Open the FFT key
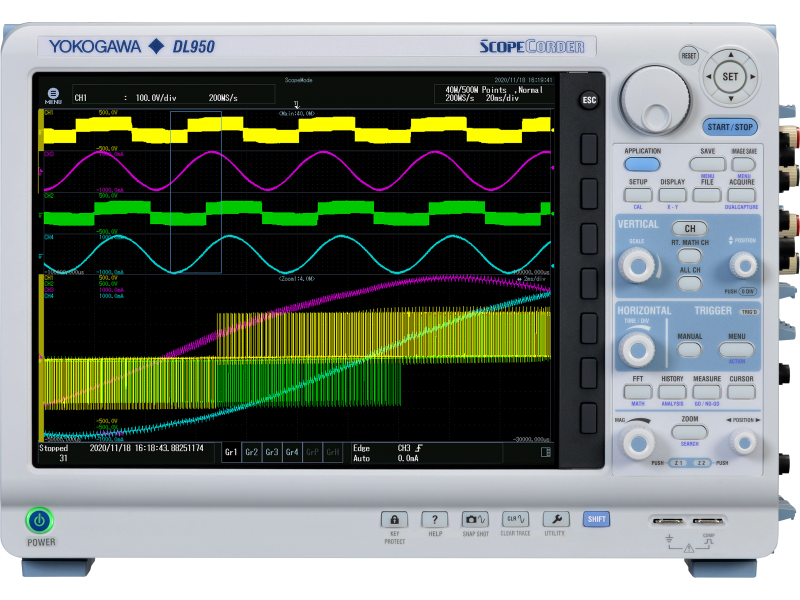The image size is (800, 600). tap(638, 392)
